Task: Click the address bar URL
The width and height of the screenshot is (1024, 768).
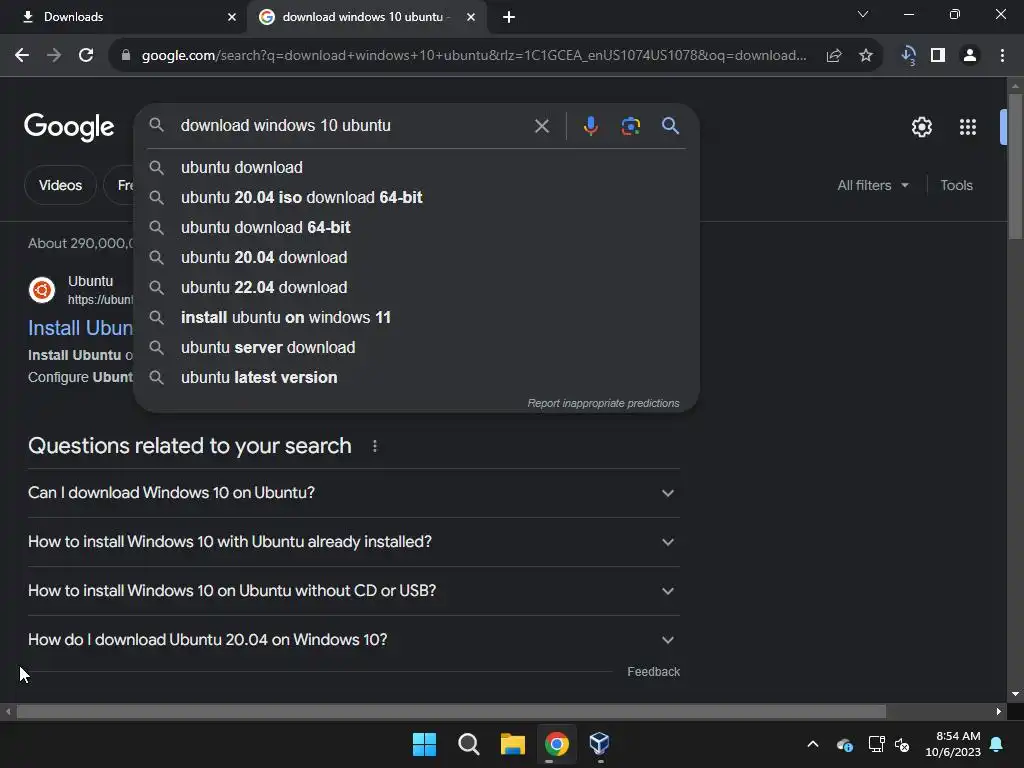Action: tap(474, 56)
